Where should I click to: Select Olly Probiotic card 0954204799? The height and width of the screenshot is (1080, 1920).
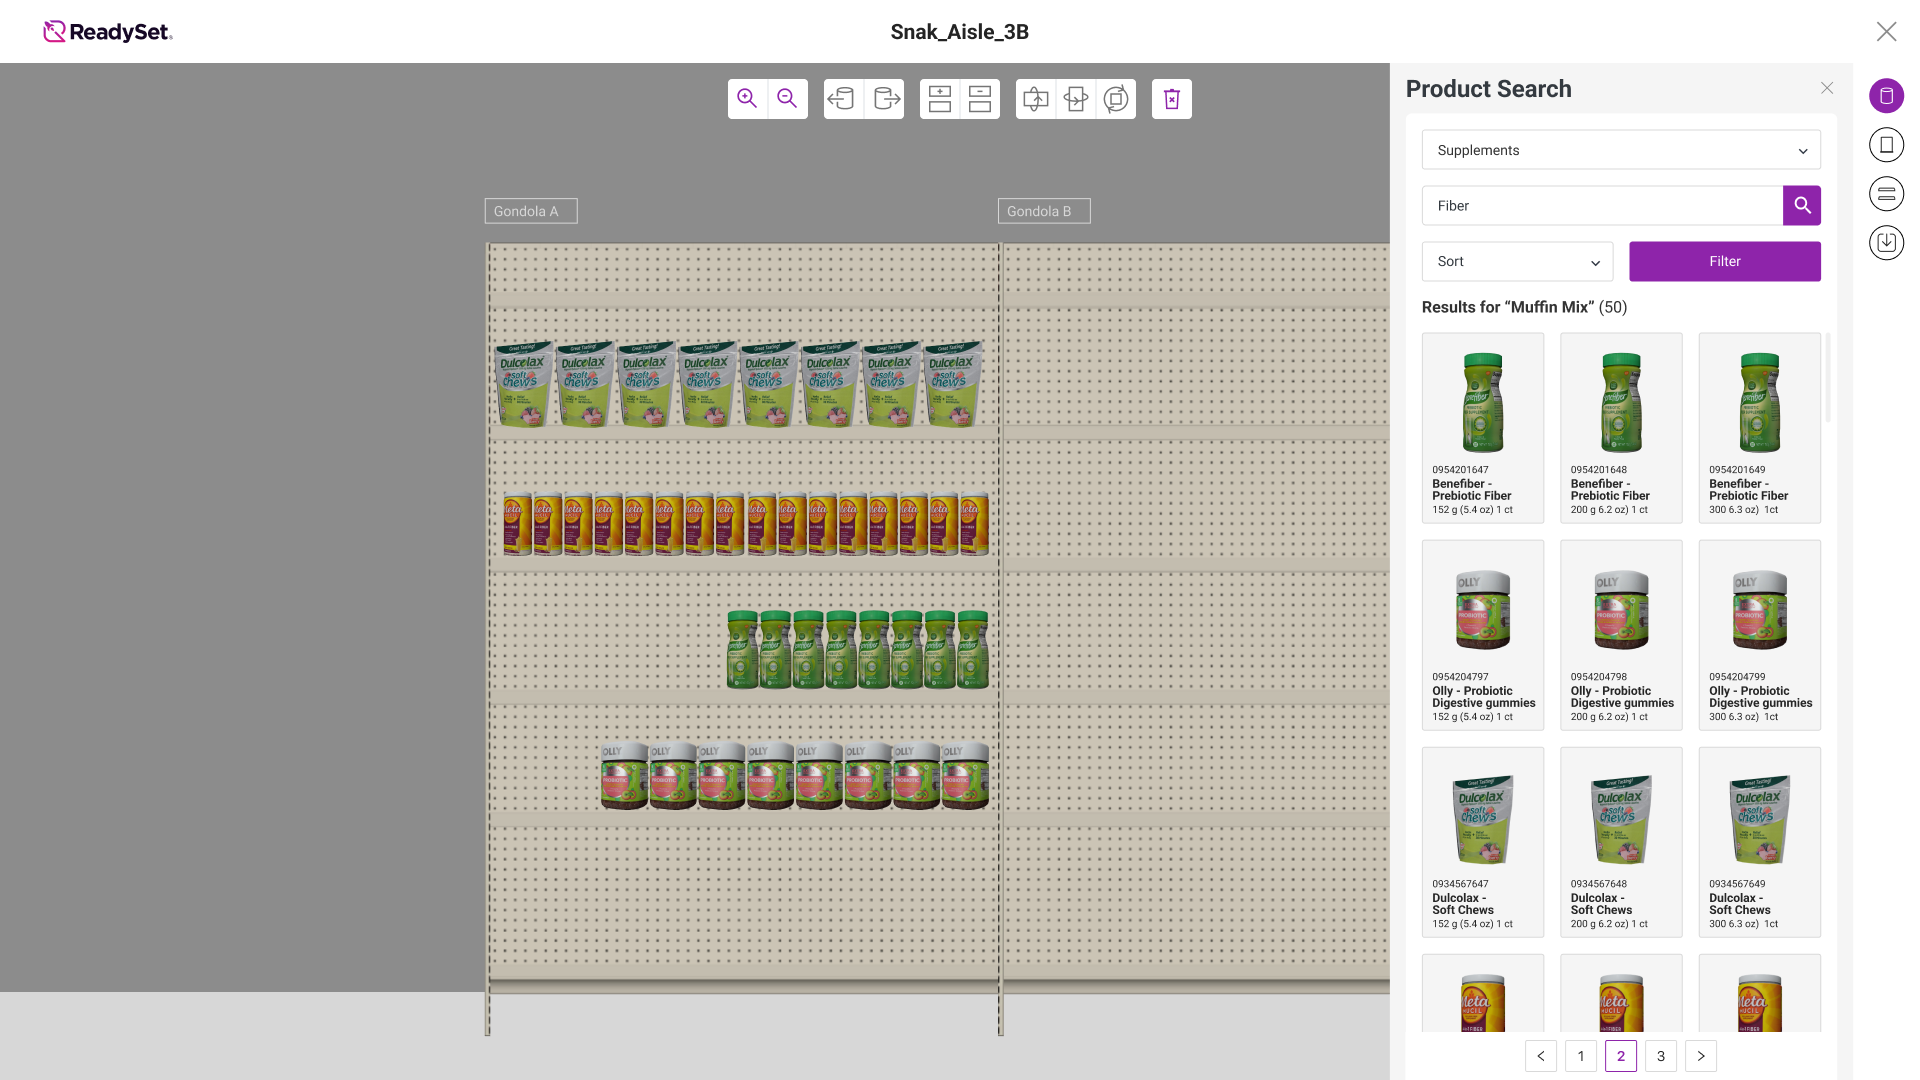pyautogui.click(x=1760, y=635)
